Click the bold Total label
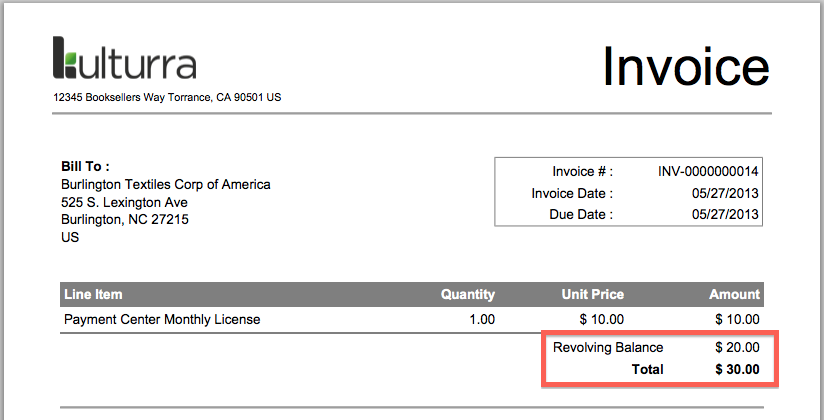 pyautogui.click(x=646, y=369)
